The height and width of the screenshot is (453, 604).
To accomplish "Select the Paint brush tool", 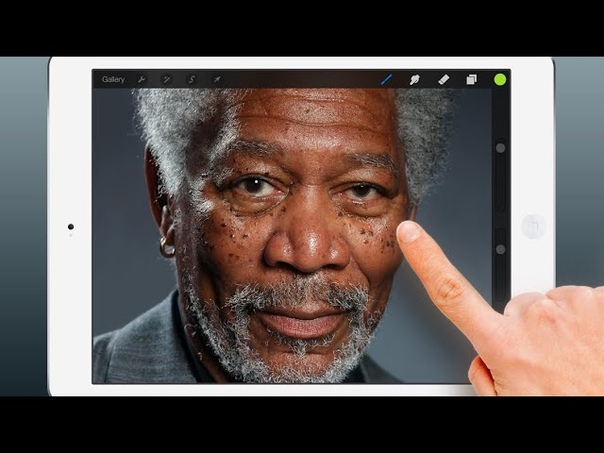I will coord(387,80).
